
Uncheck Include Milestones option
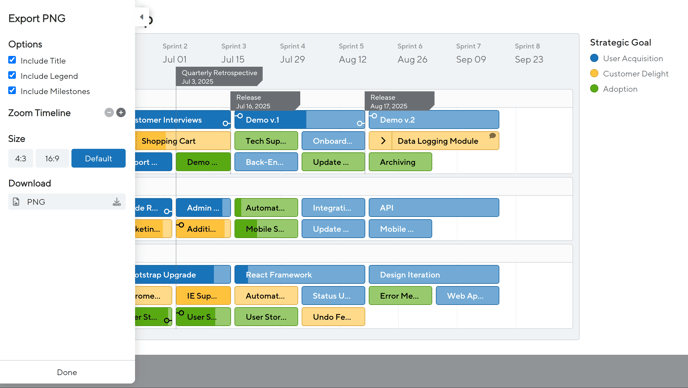pos(12,90)
